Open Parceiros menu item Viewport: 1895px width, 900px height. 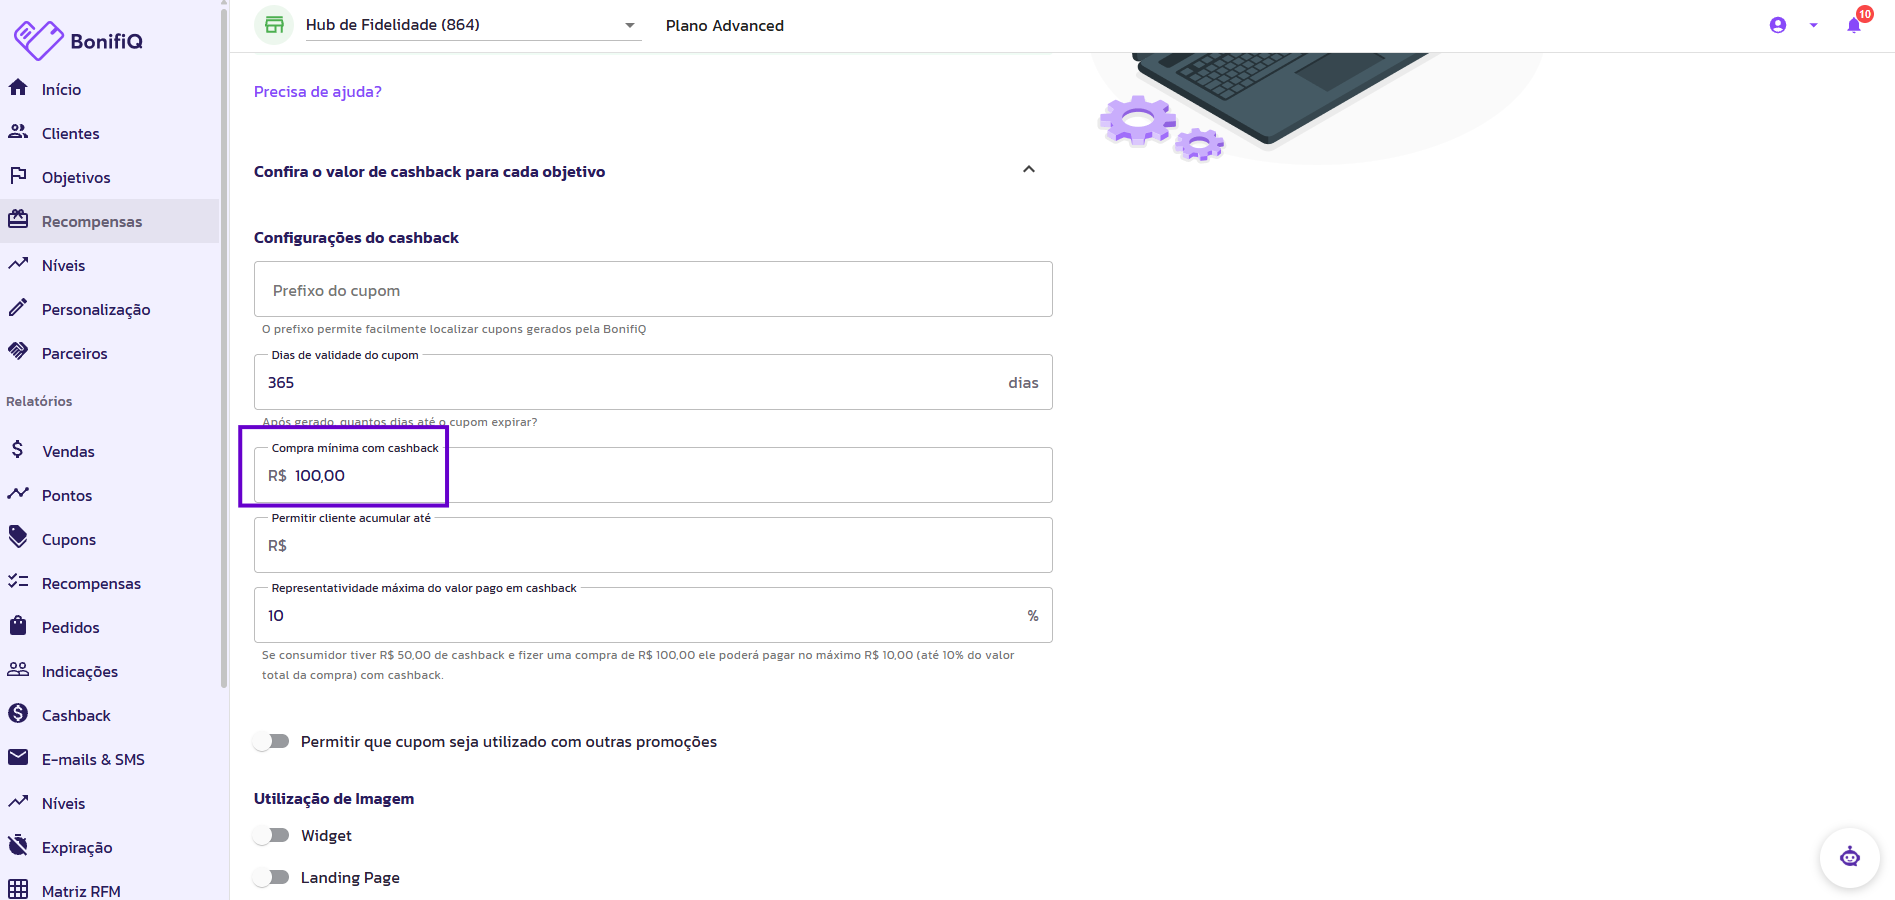109,353
